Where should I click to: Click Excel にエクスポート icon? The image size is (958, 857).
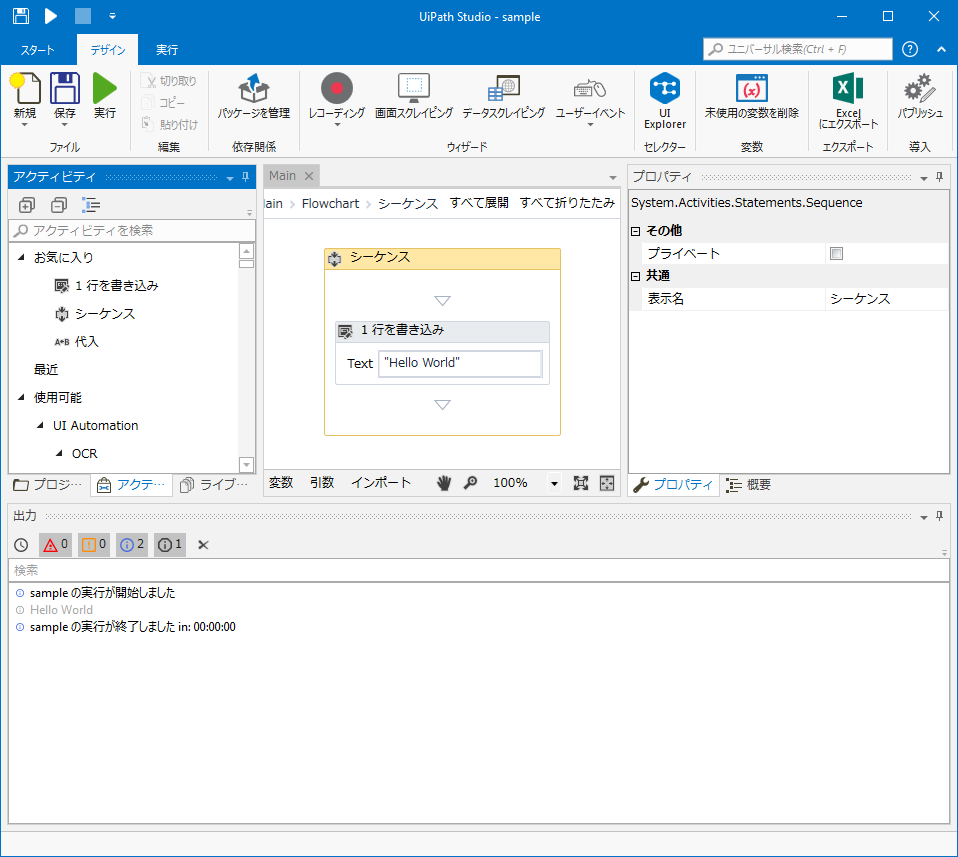click(848, 89)
